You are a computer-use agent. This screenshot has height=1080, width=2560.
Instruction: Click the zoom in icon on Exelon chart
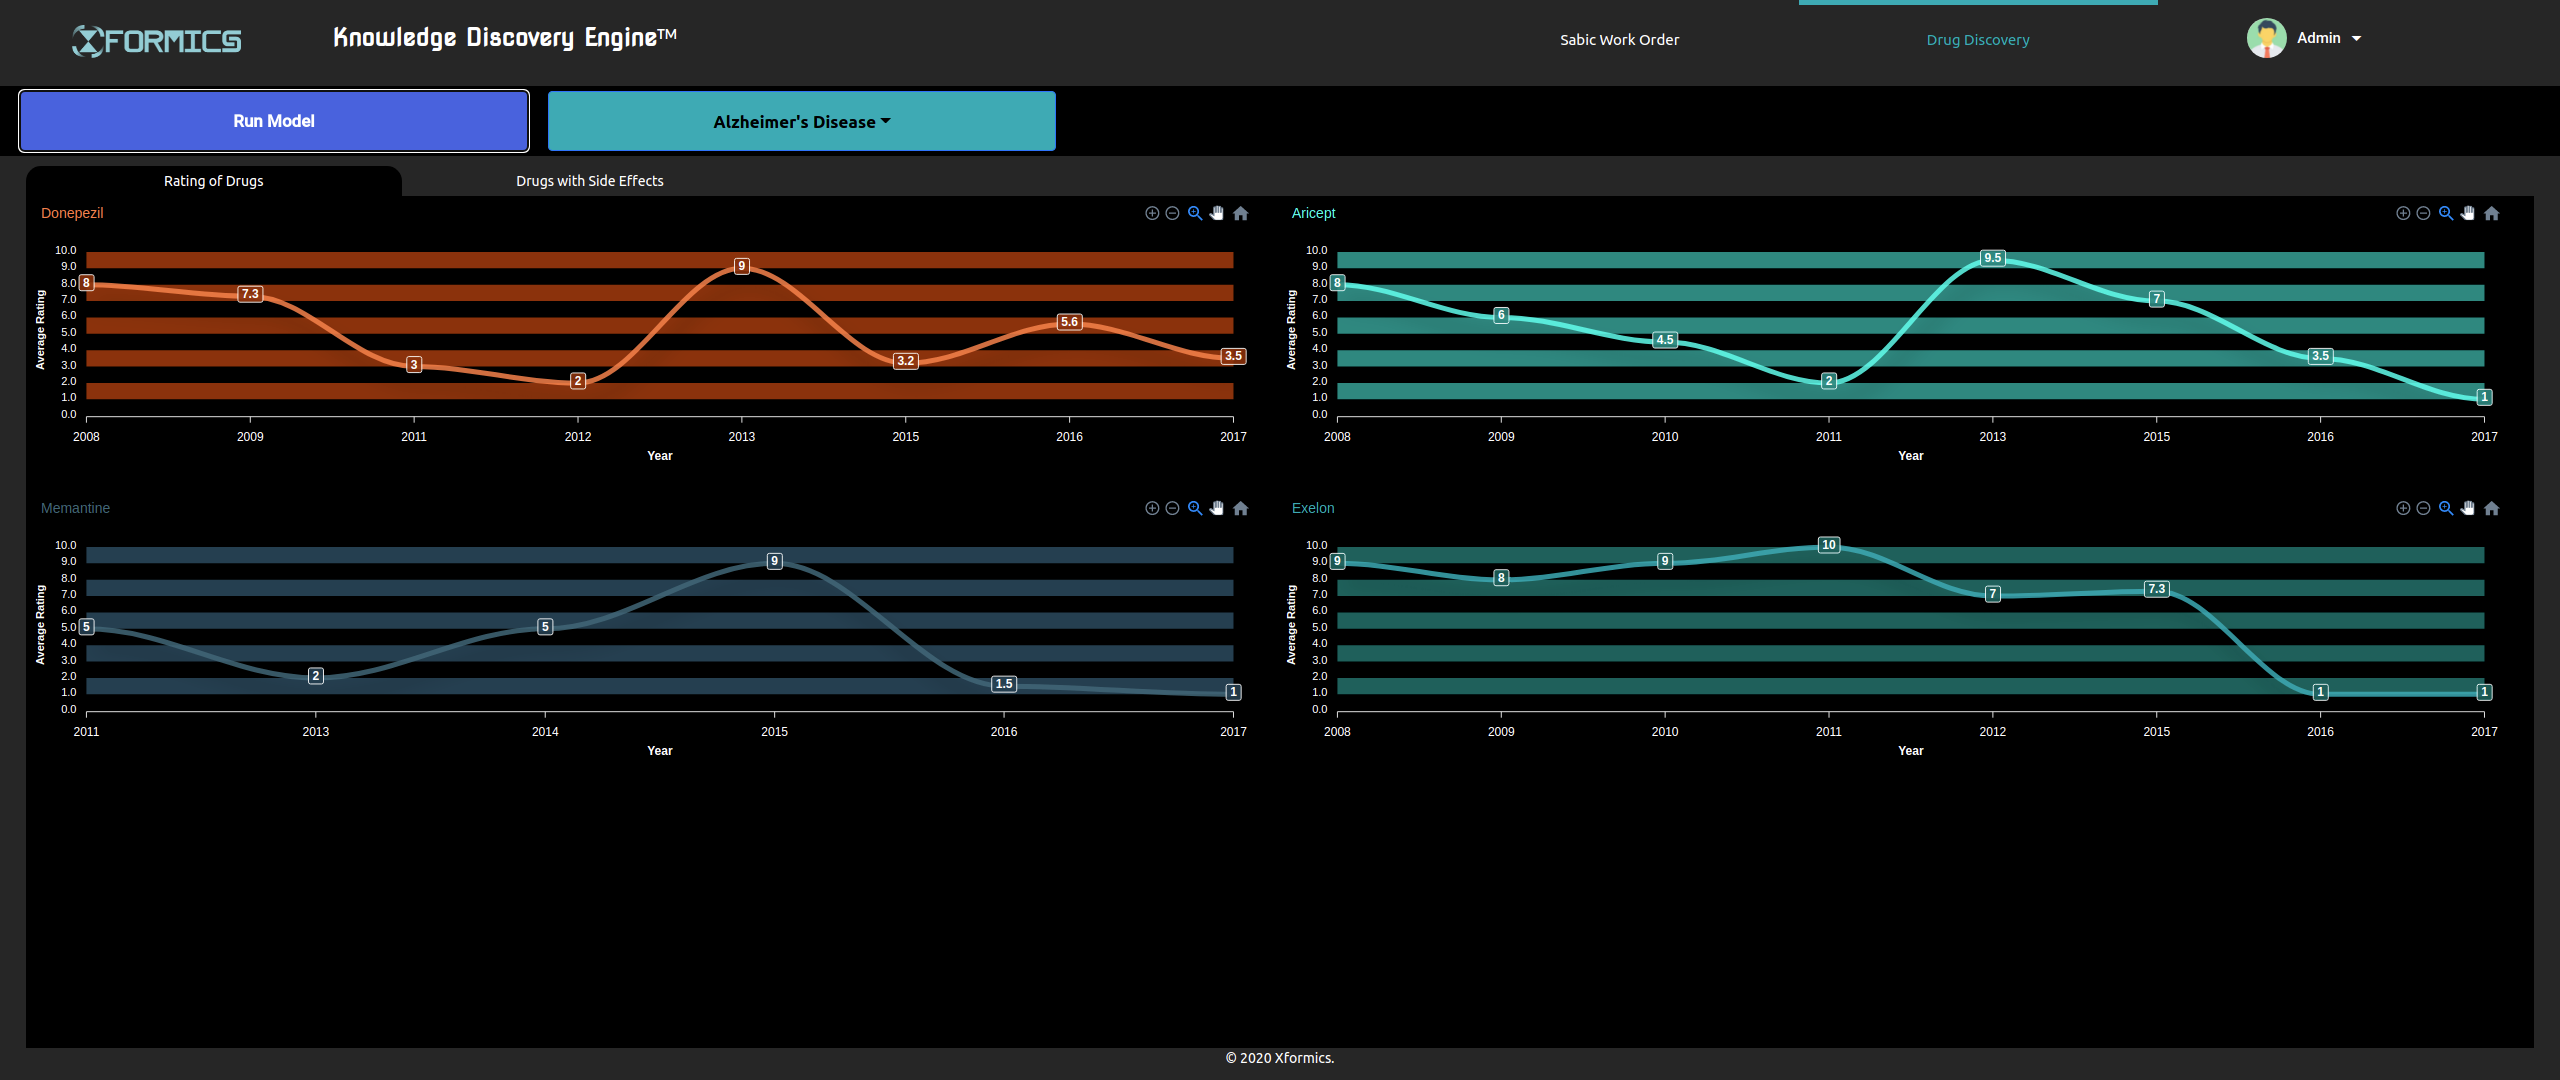coord(2403,508)
